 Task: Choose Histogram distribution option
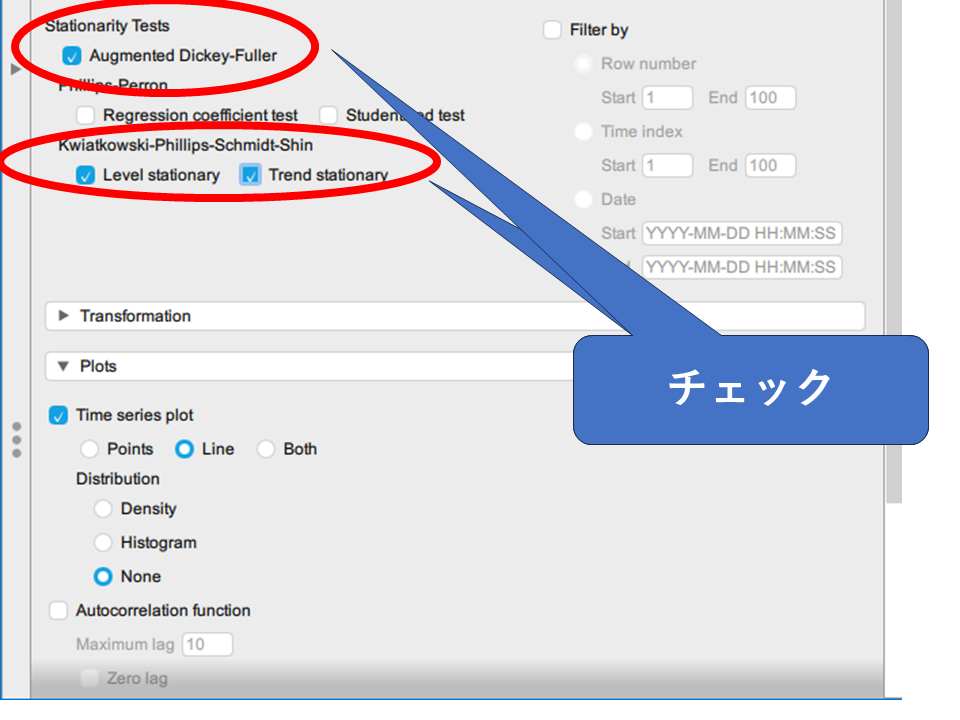point(103,543)
